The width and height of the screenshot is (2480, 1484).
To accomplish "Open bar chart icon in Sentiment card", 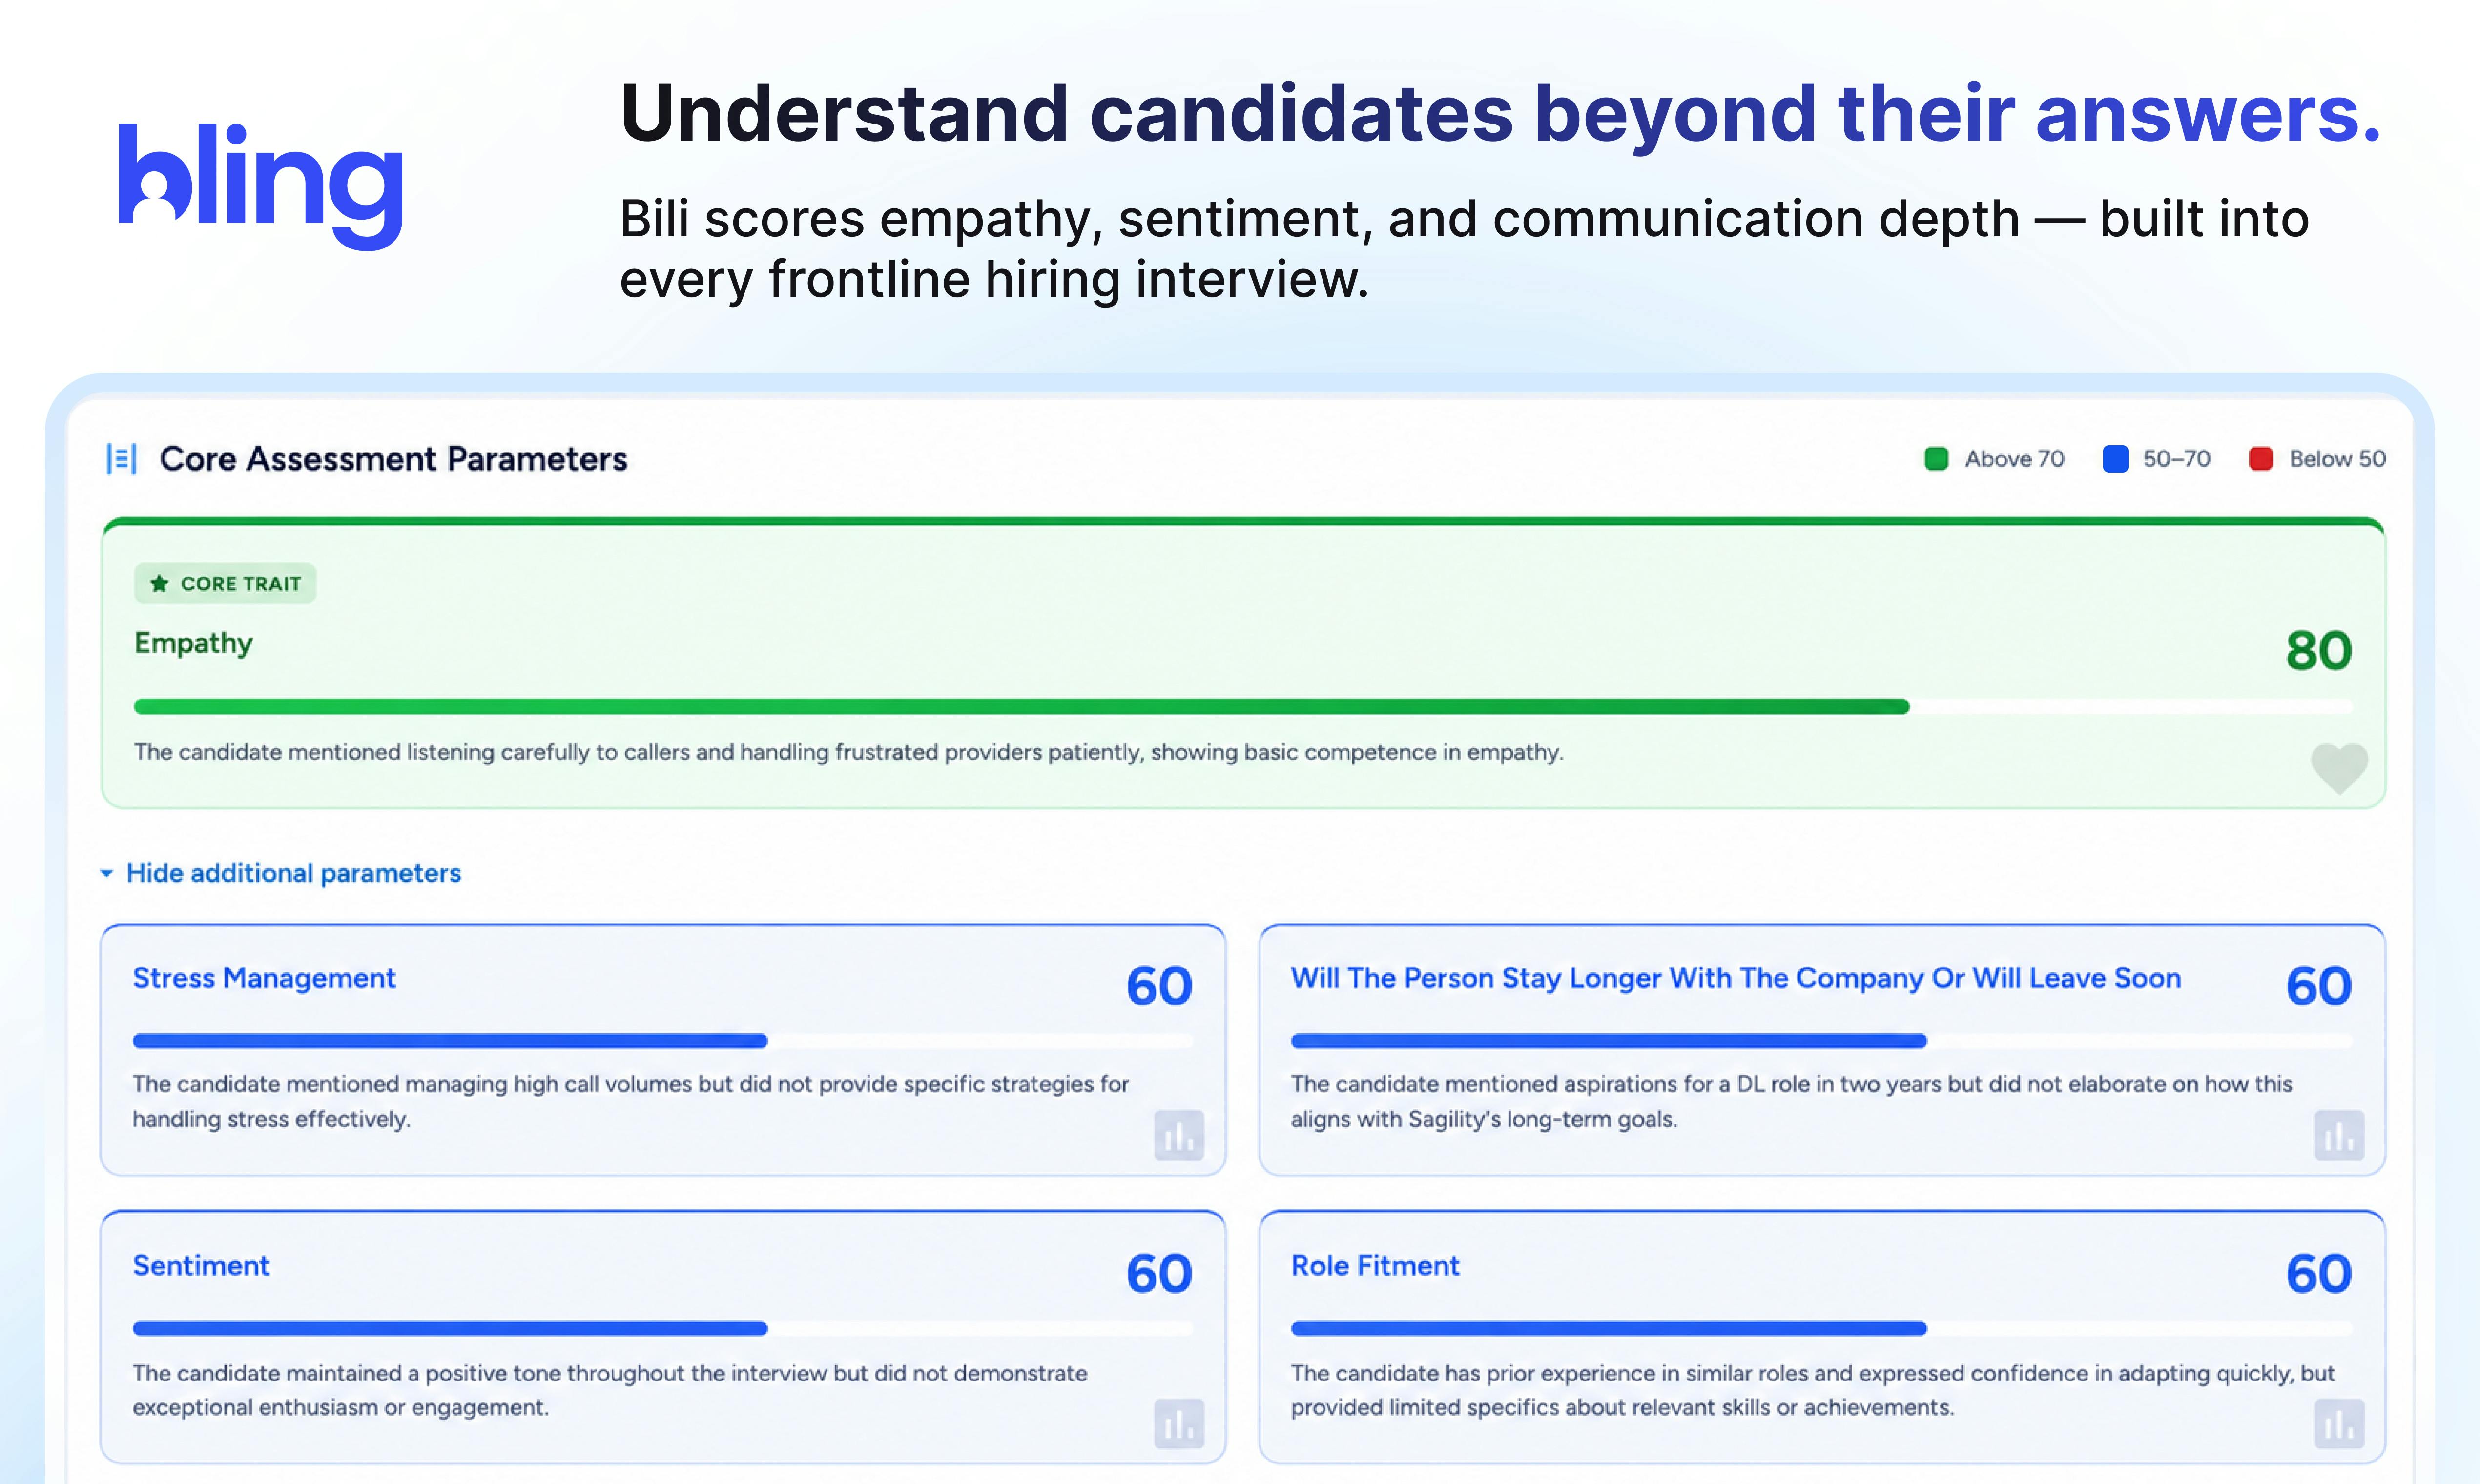I will click(1179, 1423).
